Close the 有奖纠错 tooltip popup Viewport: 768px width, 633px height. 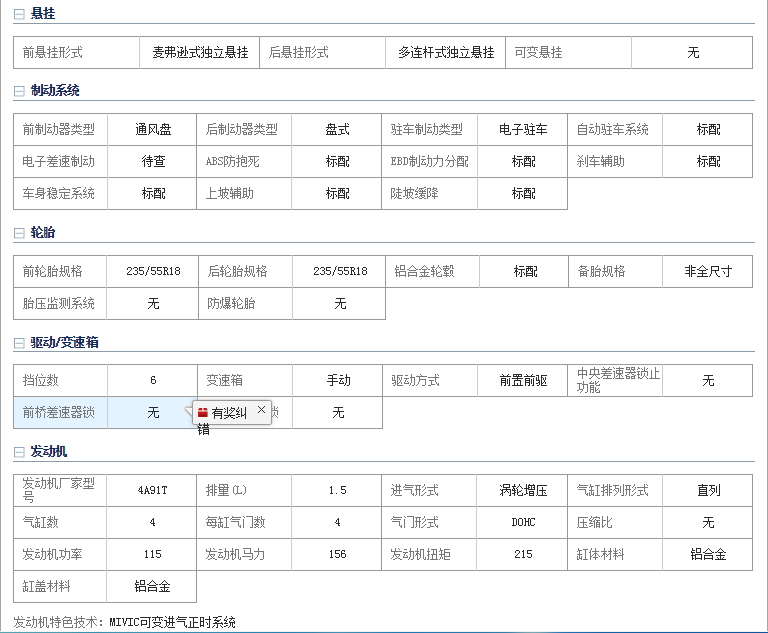[x=262, y=410]
